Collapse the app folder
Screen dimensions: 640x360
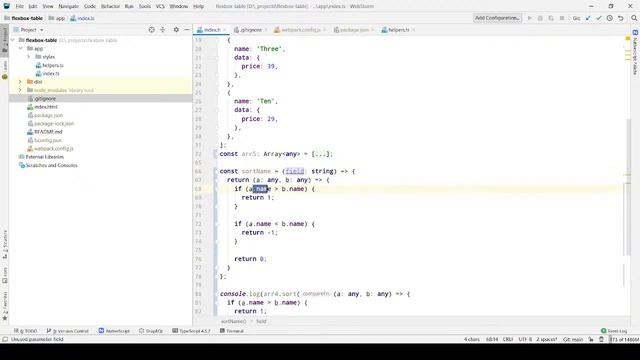[x=20, y=49]
